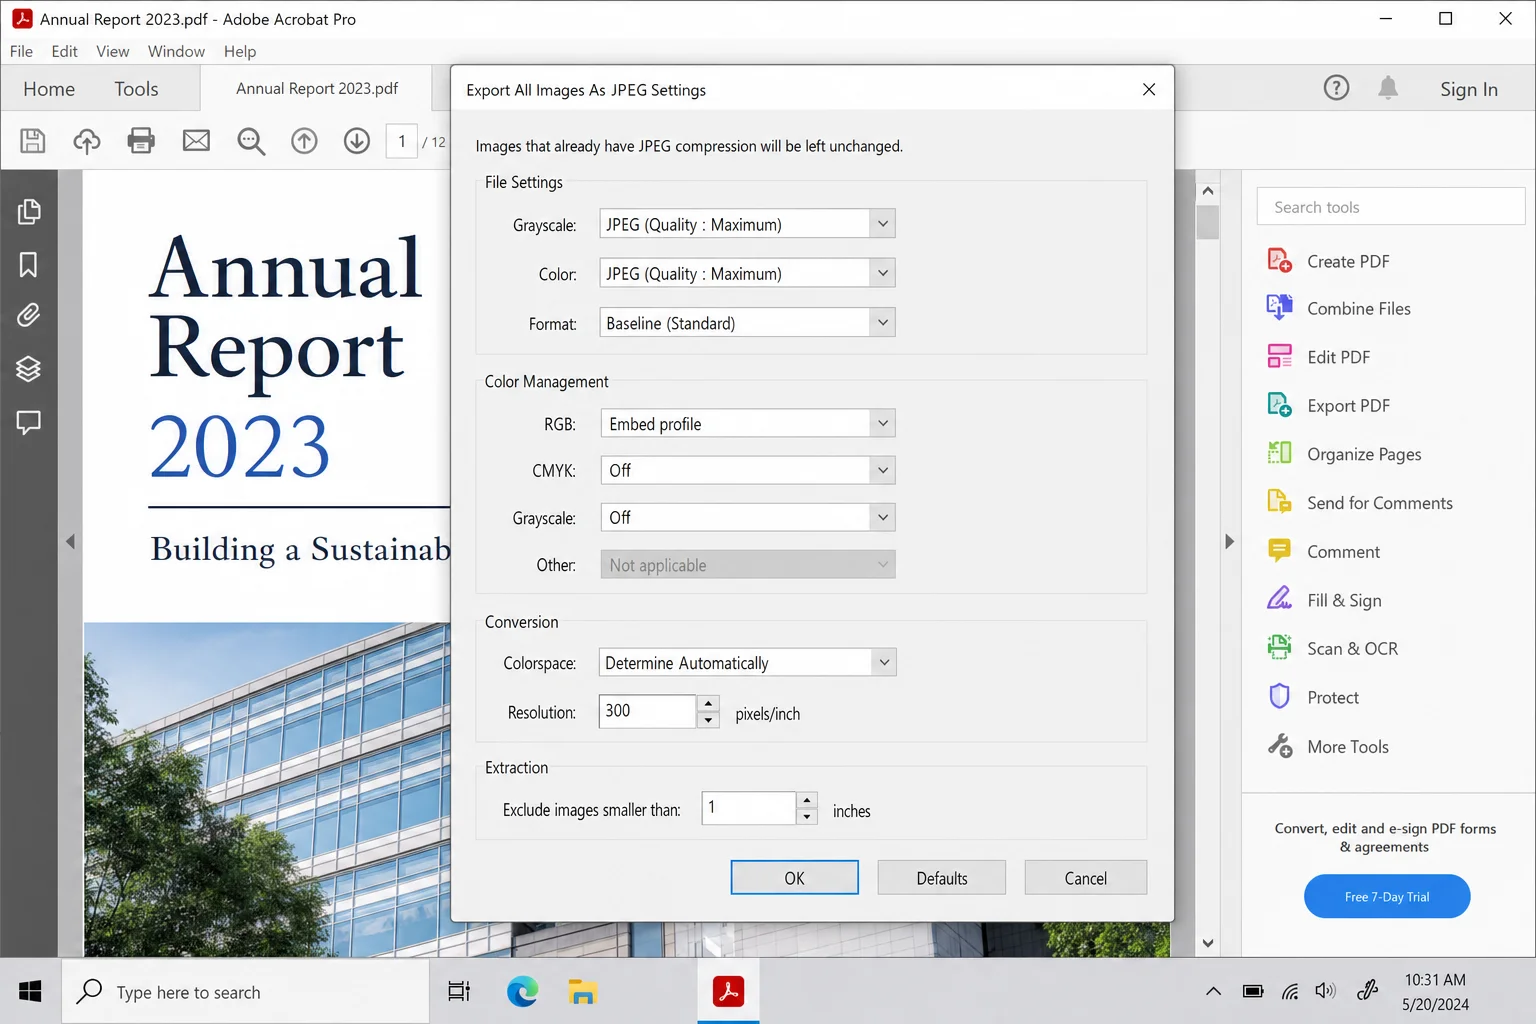Open the Page Thumbnails sidebar panel
The image size is (1536, 1024).
pyautogui.click(x=29, y=211)
